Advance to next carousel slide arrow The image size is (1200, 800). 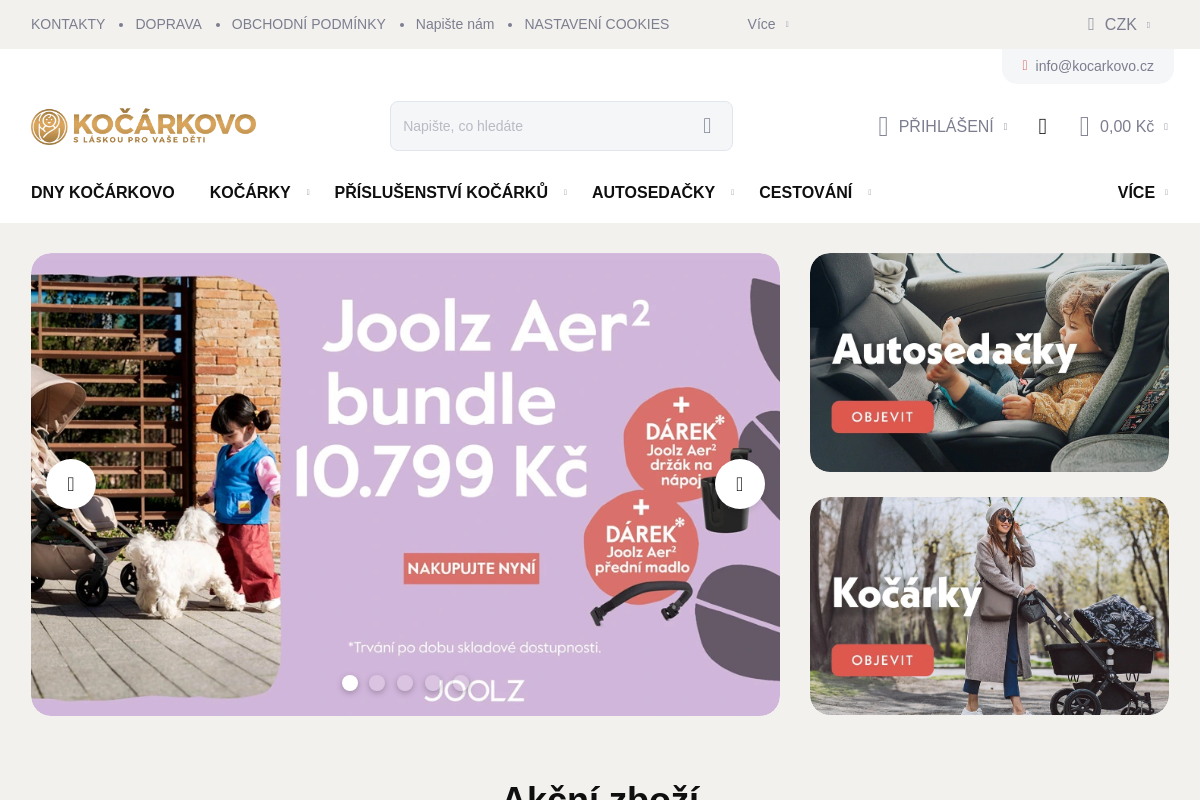tap(740, 484)
